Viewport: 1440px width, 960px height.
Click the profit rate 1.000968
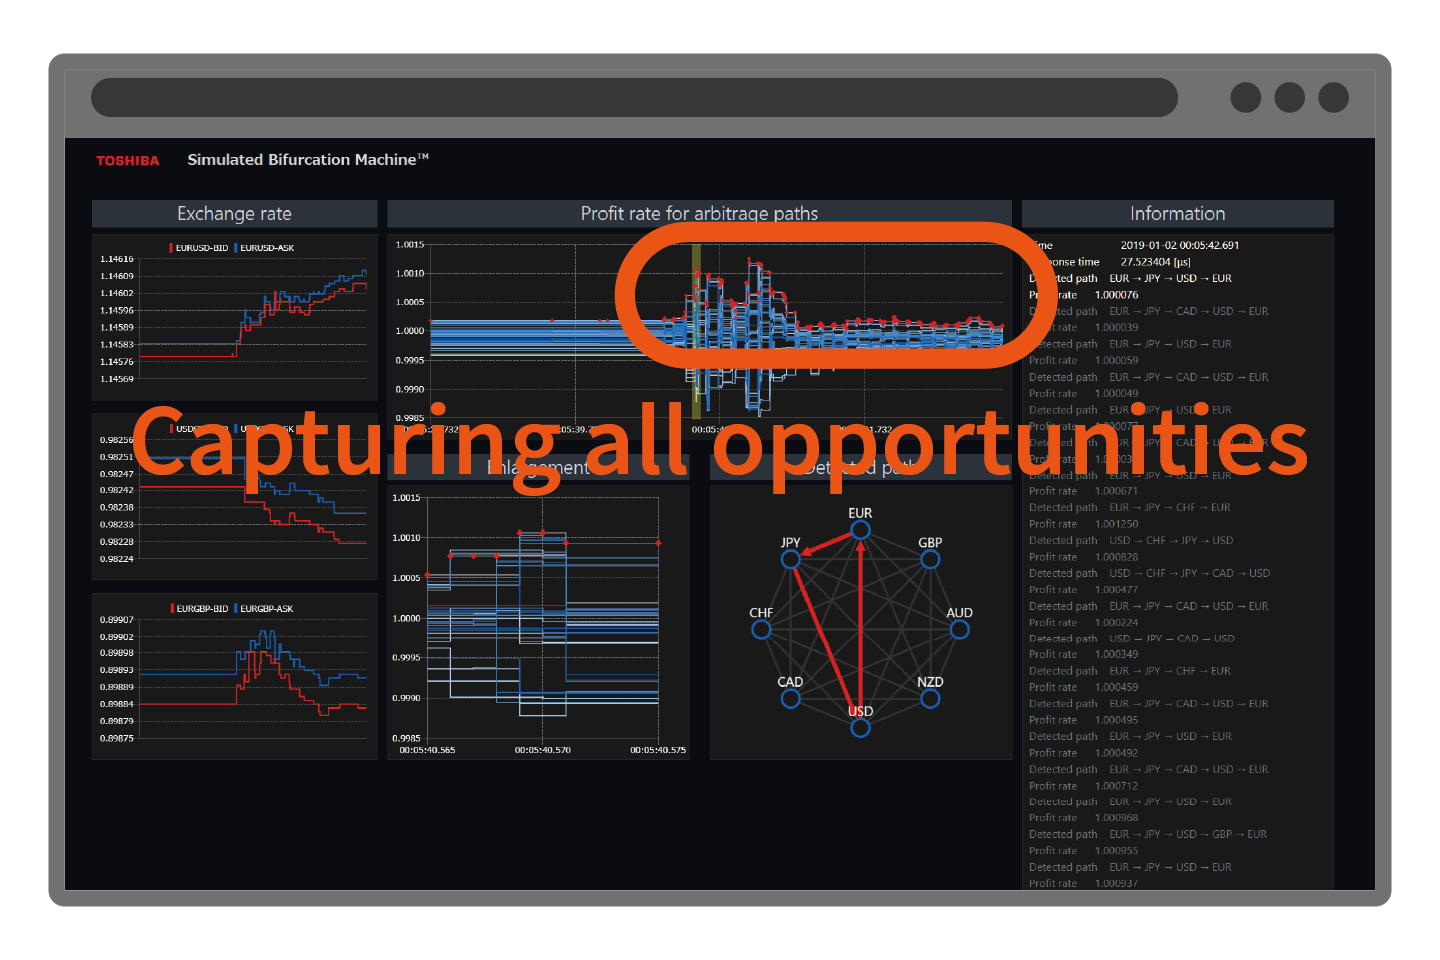(1116, 818)
